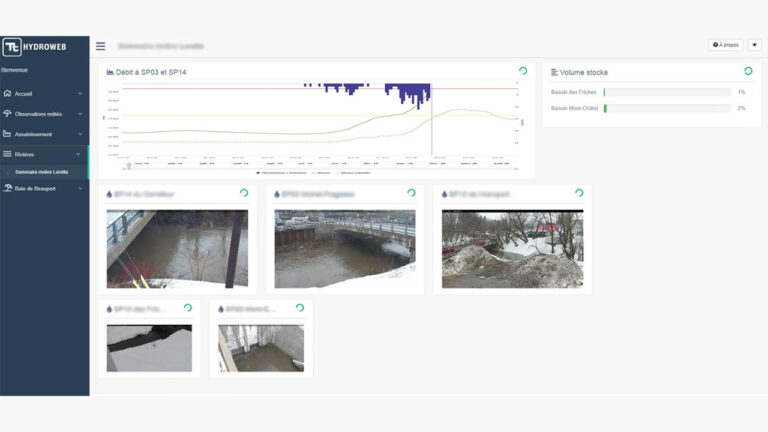The height and width of the screenshot is (432, 768).
Task: Open the À propos button
Action: (x=726, y=45)
